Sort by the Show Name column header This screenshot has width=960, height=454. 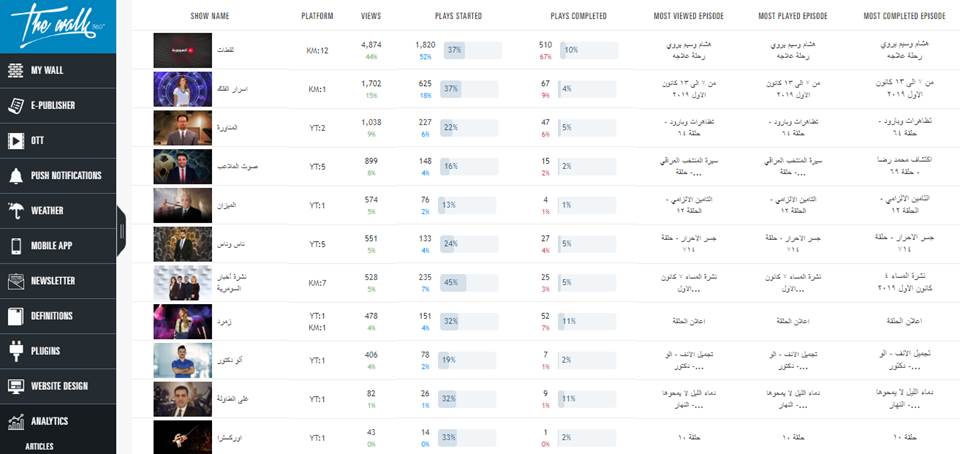click(209, 16)
